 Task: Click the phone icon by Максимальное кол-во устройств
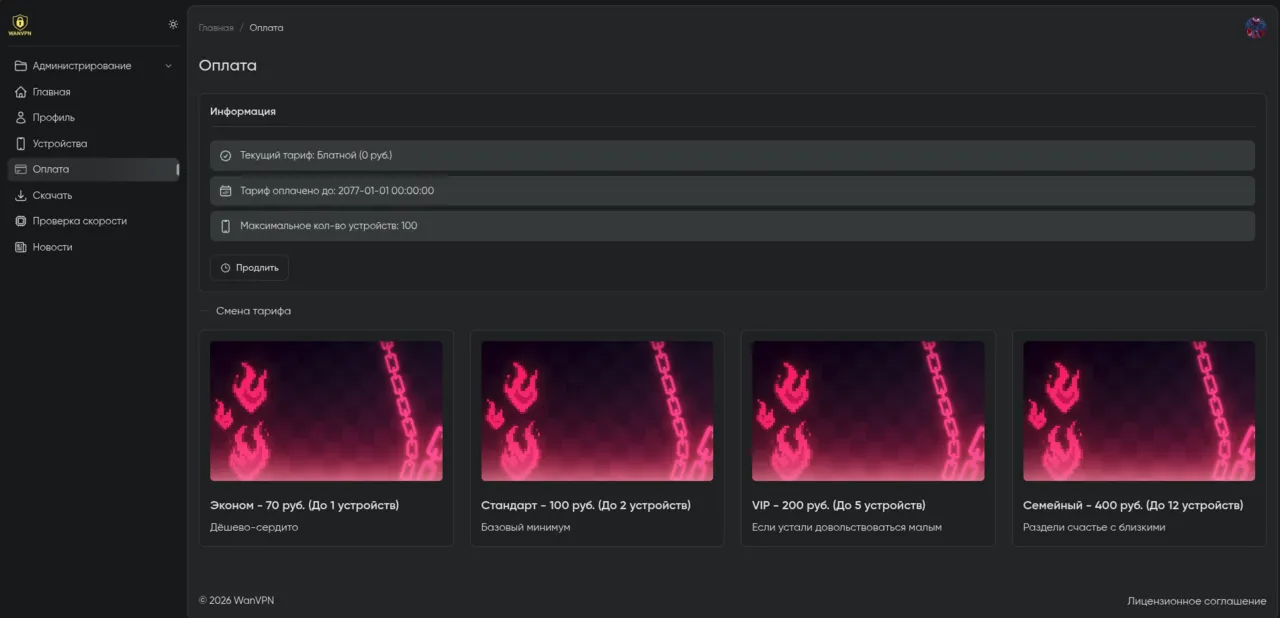225,226
